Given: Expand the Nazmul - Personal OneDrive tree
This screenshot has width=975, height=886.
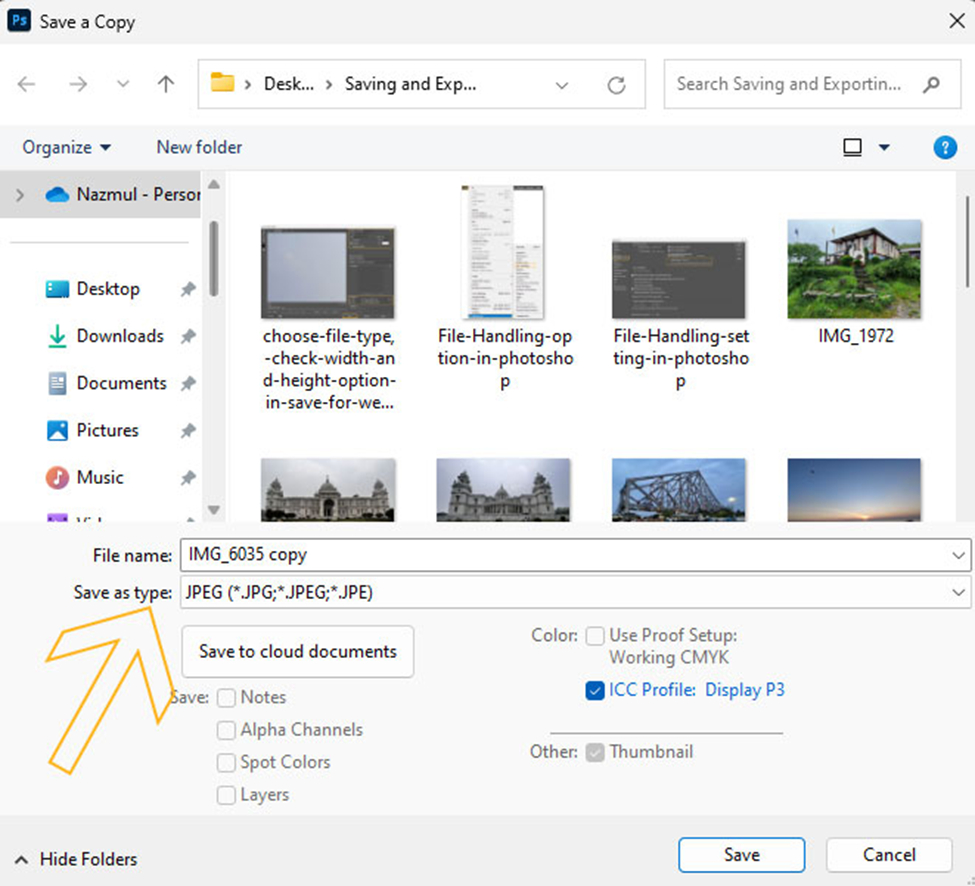Looking at the screenshot, I should 20,195.
